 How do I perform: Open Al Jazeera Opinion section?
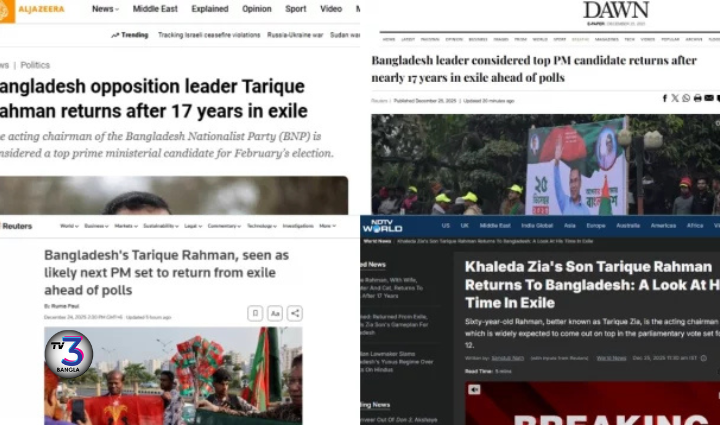point(257,9)
